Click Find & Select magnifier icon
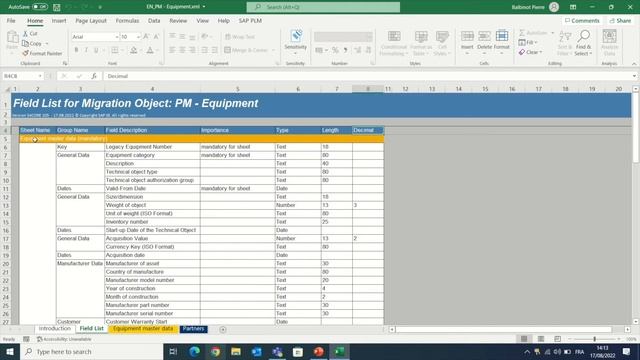Image resolution: width=640 pixels, height=360 pixels. pos(584,37)
